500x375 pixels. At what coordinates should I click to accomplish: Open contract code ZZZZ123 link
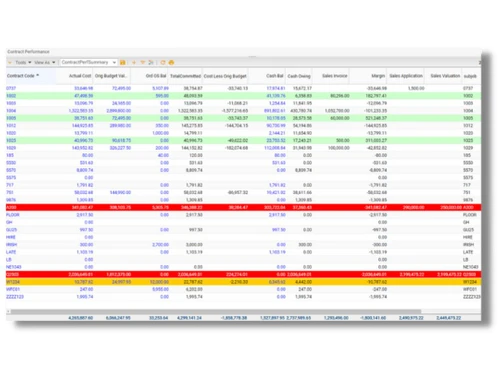(x=15, y=297)
